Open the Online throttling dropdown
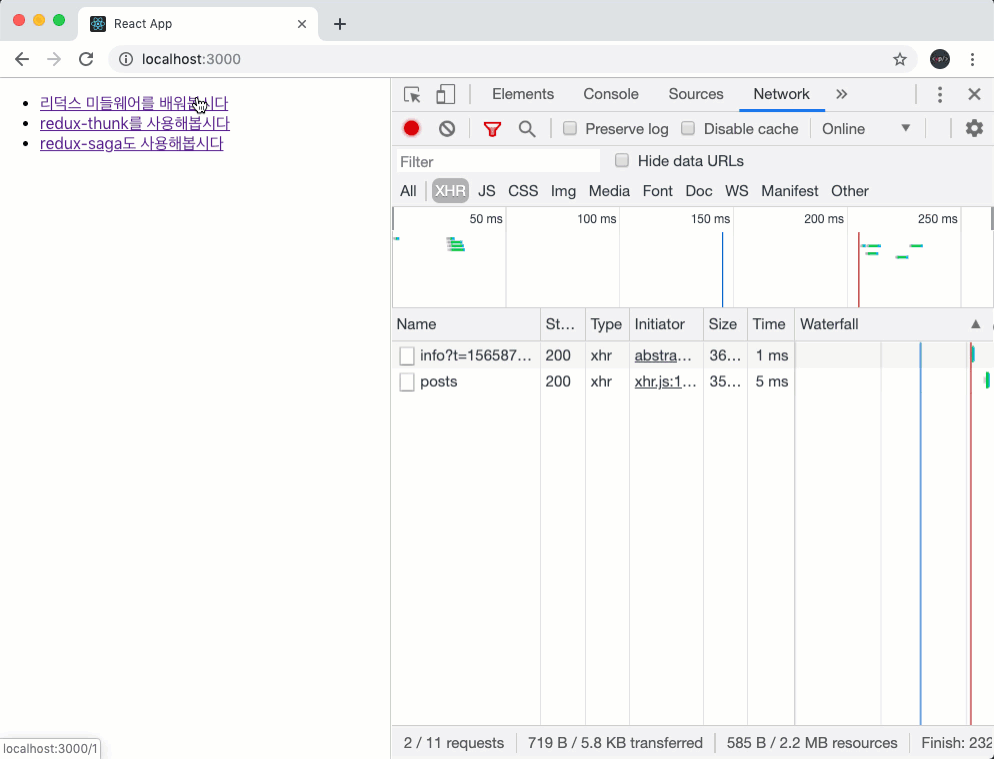 (866, 129)
